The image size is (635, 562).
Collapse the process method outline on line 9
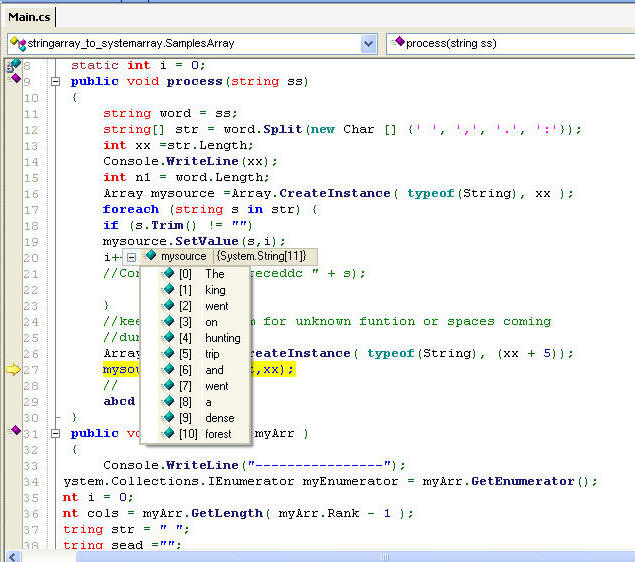click(56, 82)
